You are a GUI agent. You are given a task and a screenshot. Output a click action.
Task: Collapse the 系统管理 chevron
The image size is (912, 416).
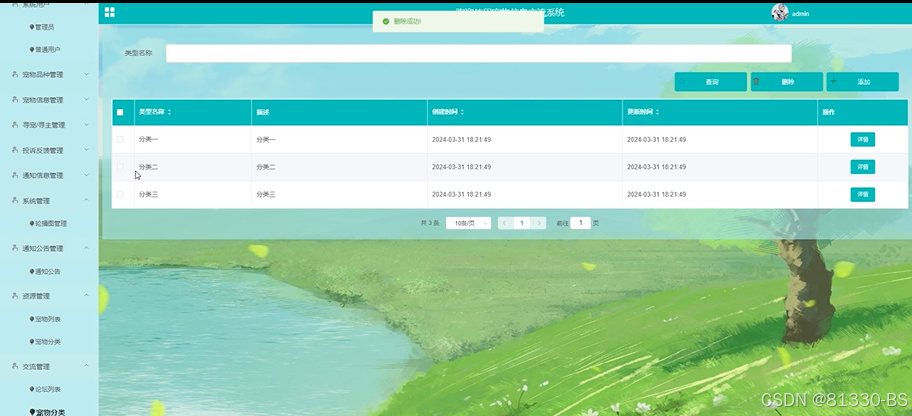pos(86,200)
